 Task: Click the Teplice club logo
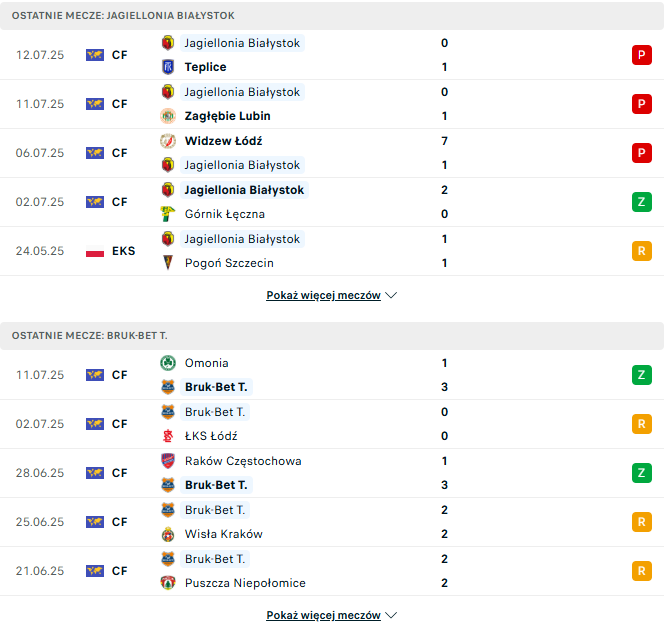coord(167,67)
